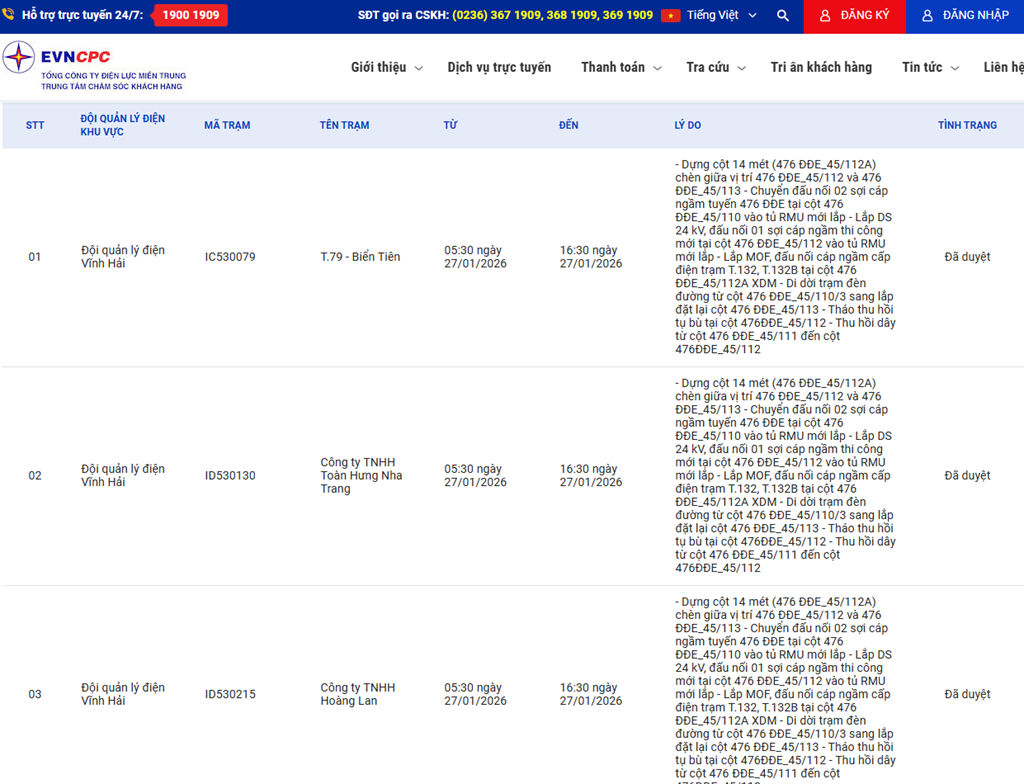Screen dimensions: 1024x784
Task: Open the Liên hệ menu item
Action: (1003, 68)
